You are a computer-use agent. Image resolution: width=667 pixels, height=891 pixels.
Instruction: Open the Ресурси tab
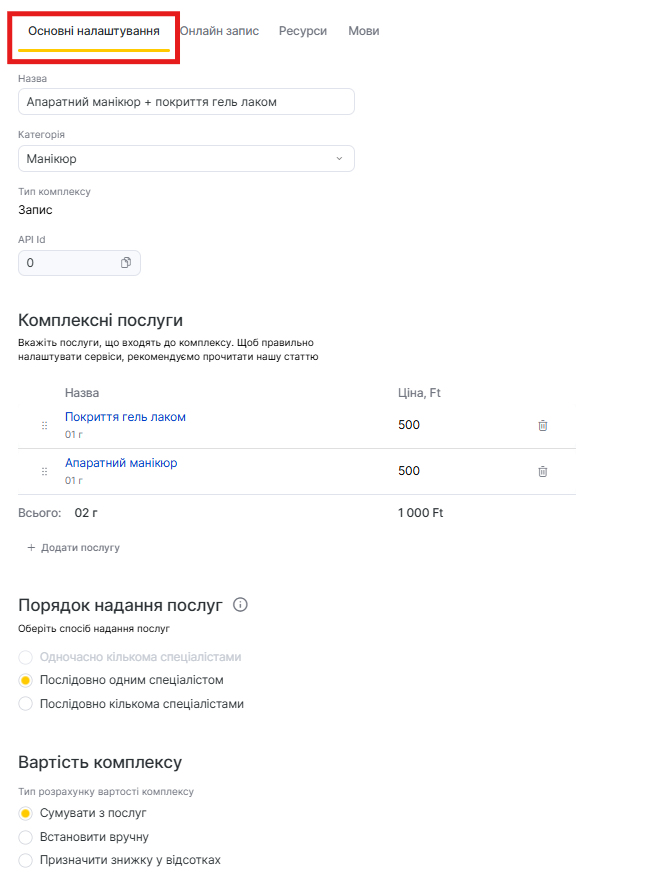pyautogui.click(x=303, y=31)
